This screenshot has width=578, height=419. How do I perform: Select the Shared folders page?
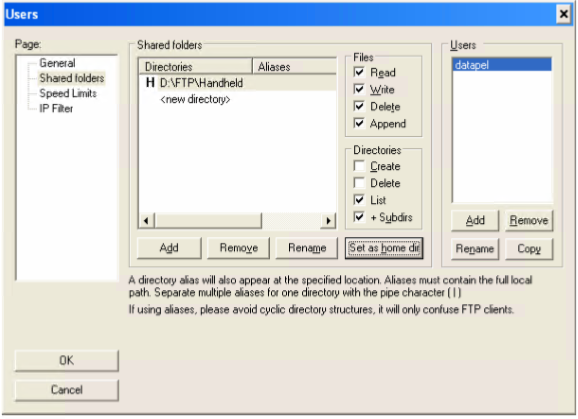[x=72, y=78]
